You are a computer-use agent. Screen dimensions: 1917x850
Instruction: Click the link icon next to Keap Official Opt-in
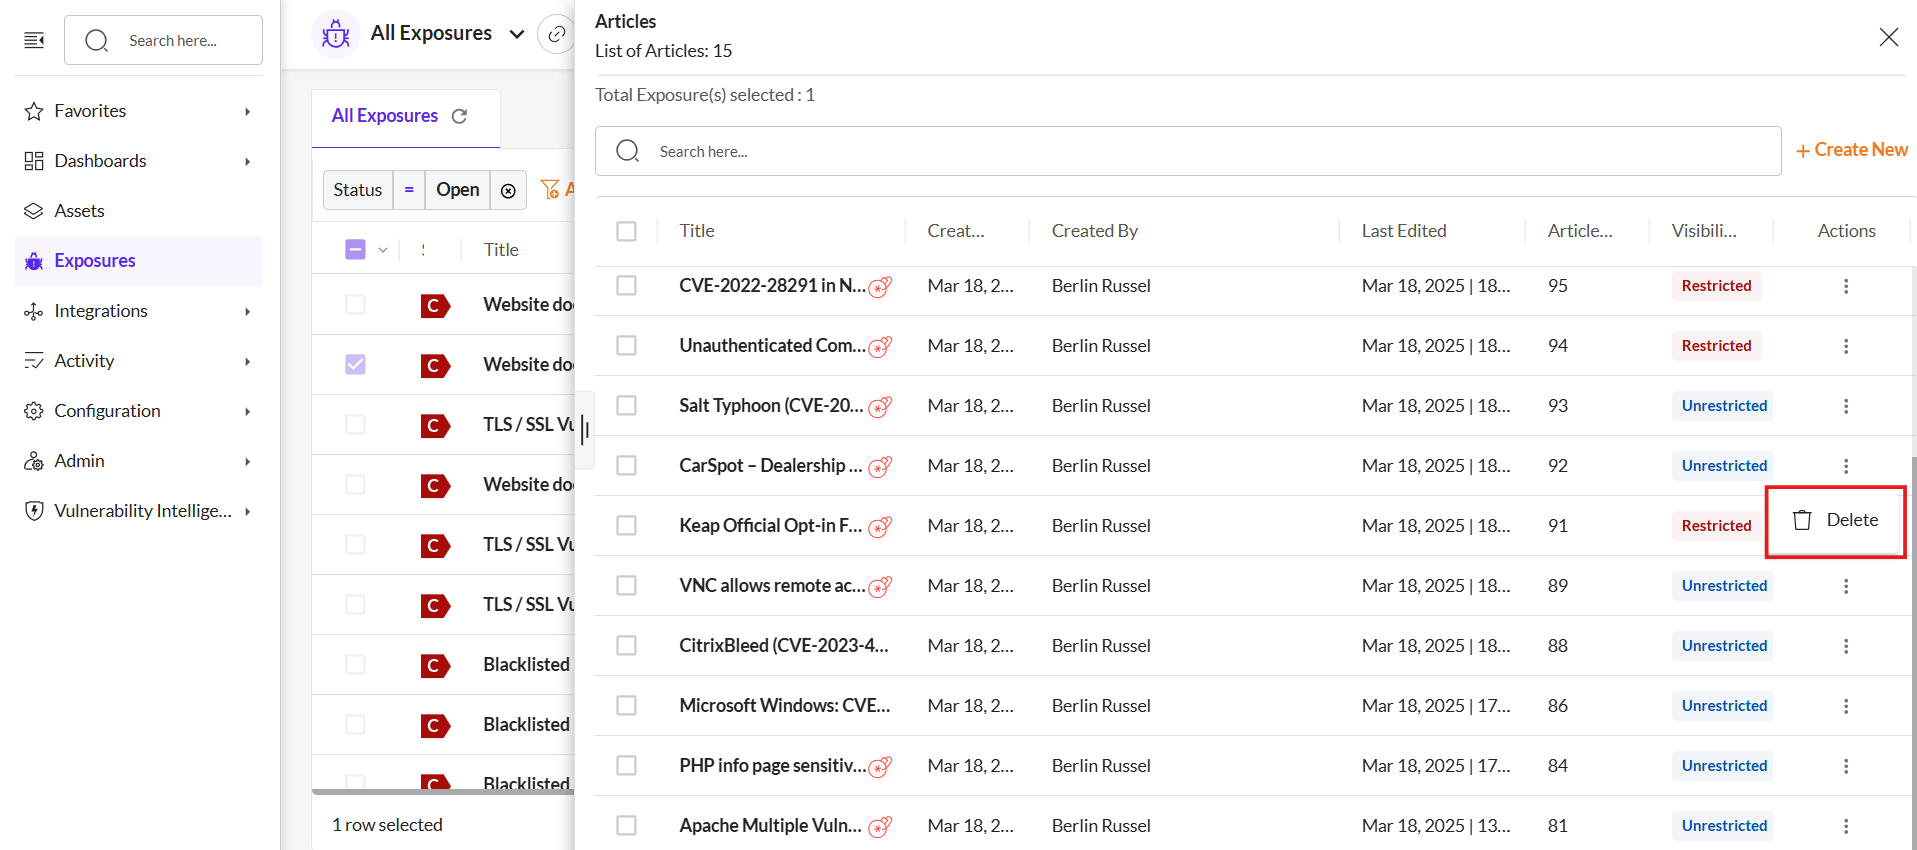point(880,527)
